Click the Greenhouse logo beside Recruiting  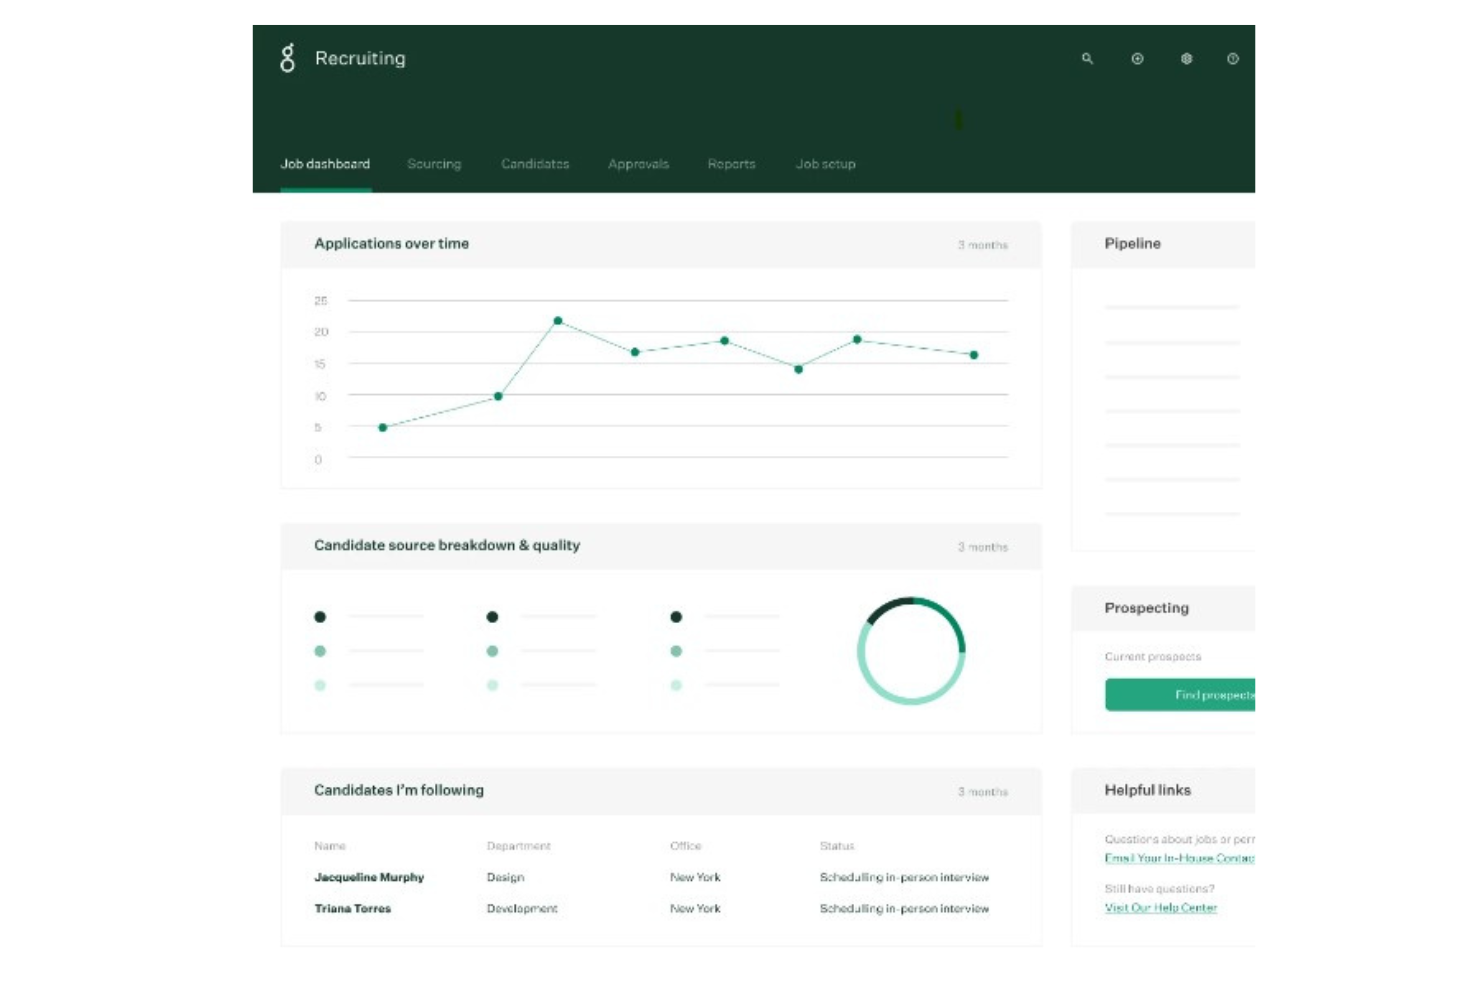[288, 58]
